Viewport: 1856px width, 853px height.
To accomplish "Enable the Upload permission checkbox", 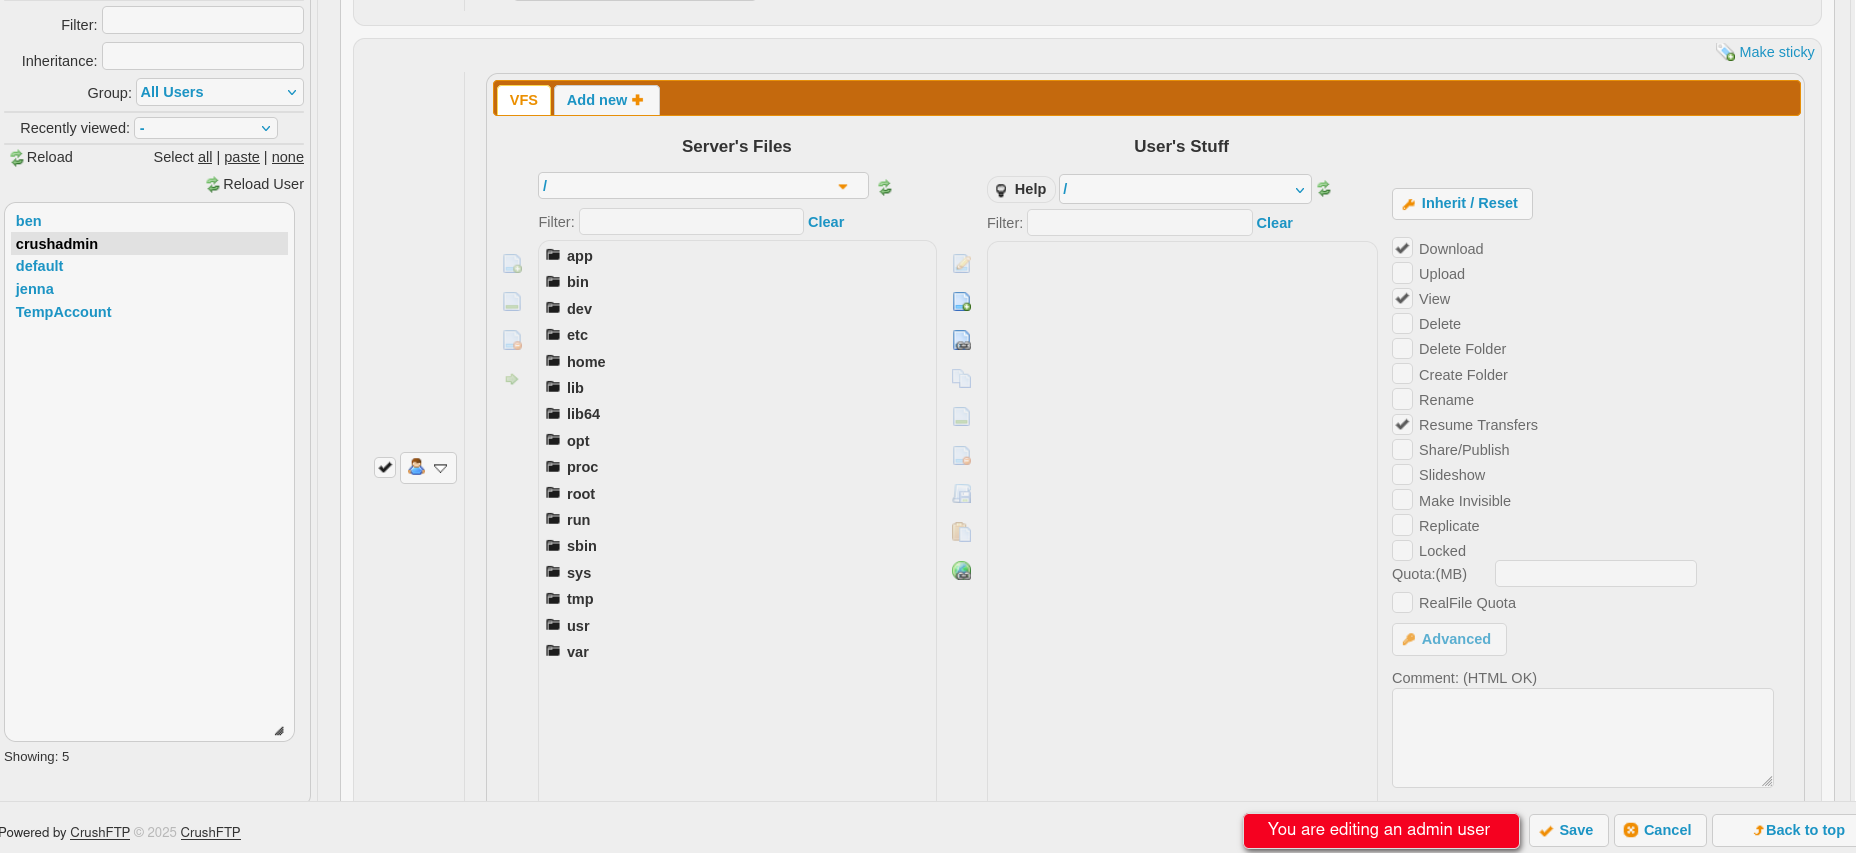I will coord(1403,273).
